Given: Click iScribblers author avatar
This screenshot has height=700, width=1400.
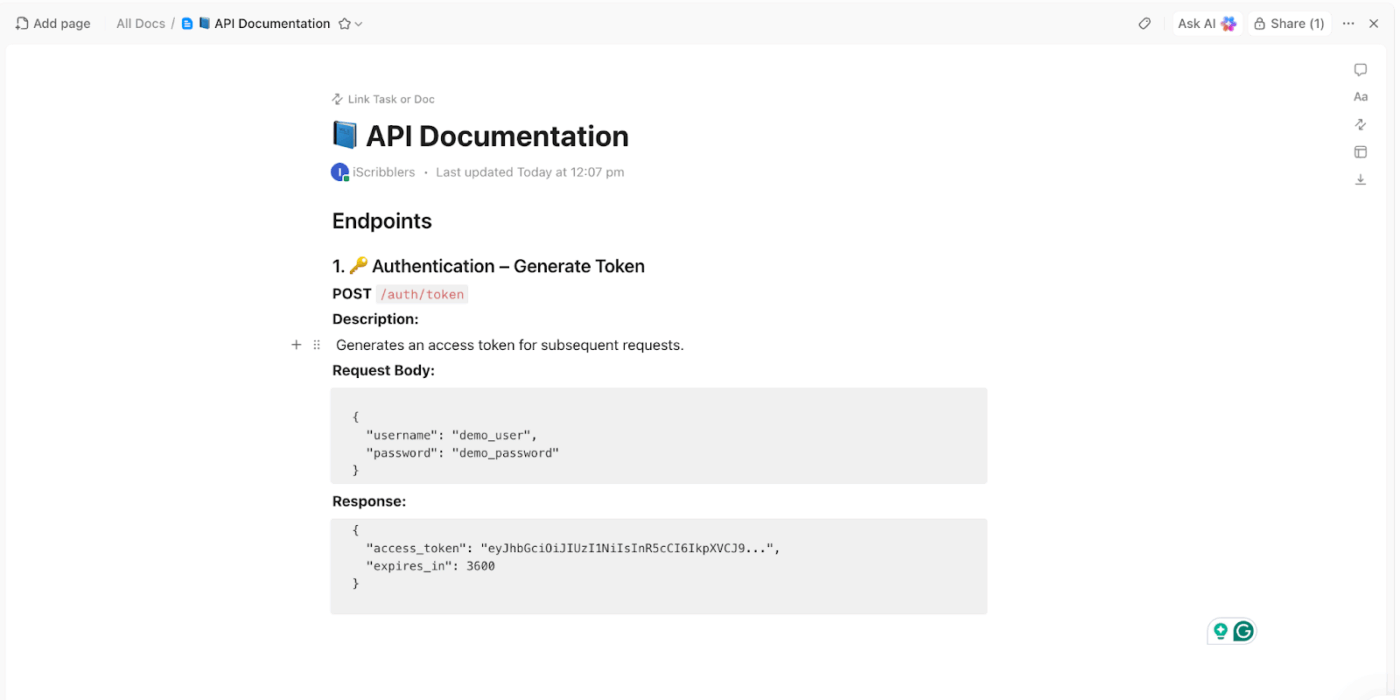Looking at the screenshot, I should 340,172.
